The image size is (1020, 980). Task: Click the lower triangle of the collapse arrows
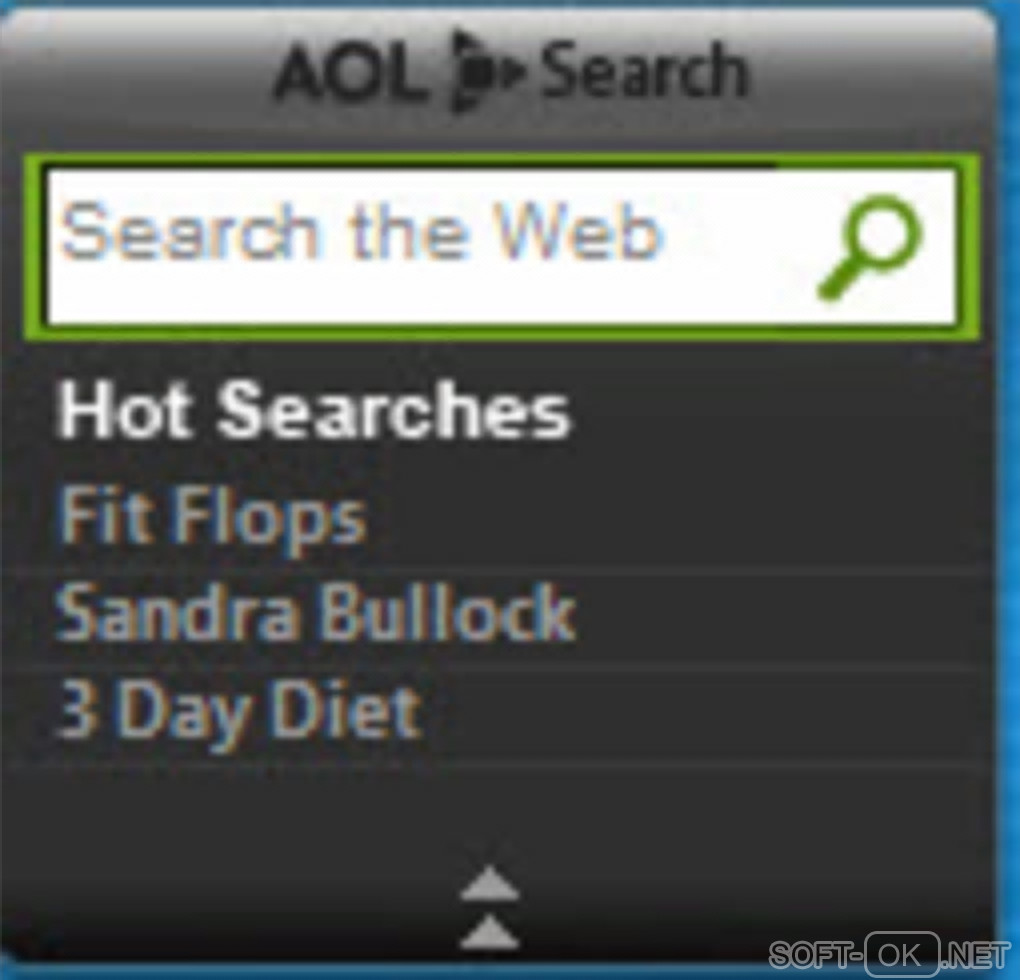(x=490, y=930)
